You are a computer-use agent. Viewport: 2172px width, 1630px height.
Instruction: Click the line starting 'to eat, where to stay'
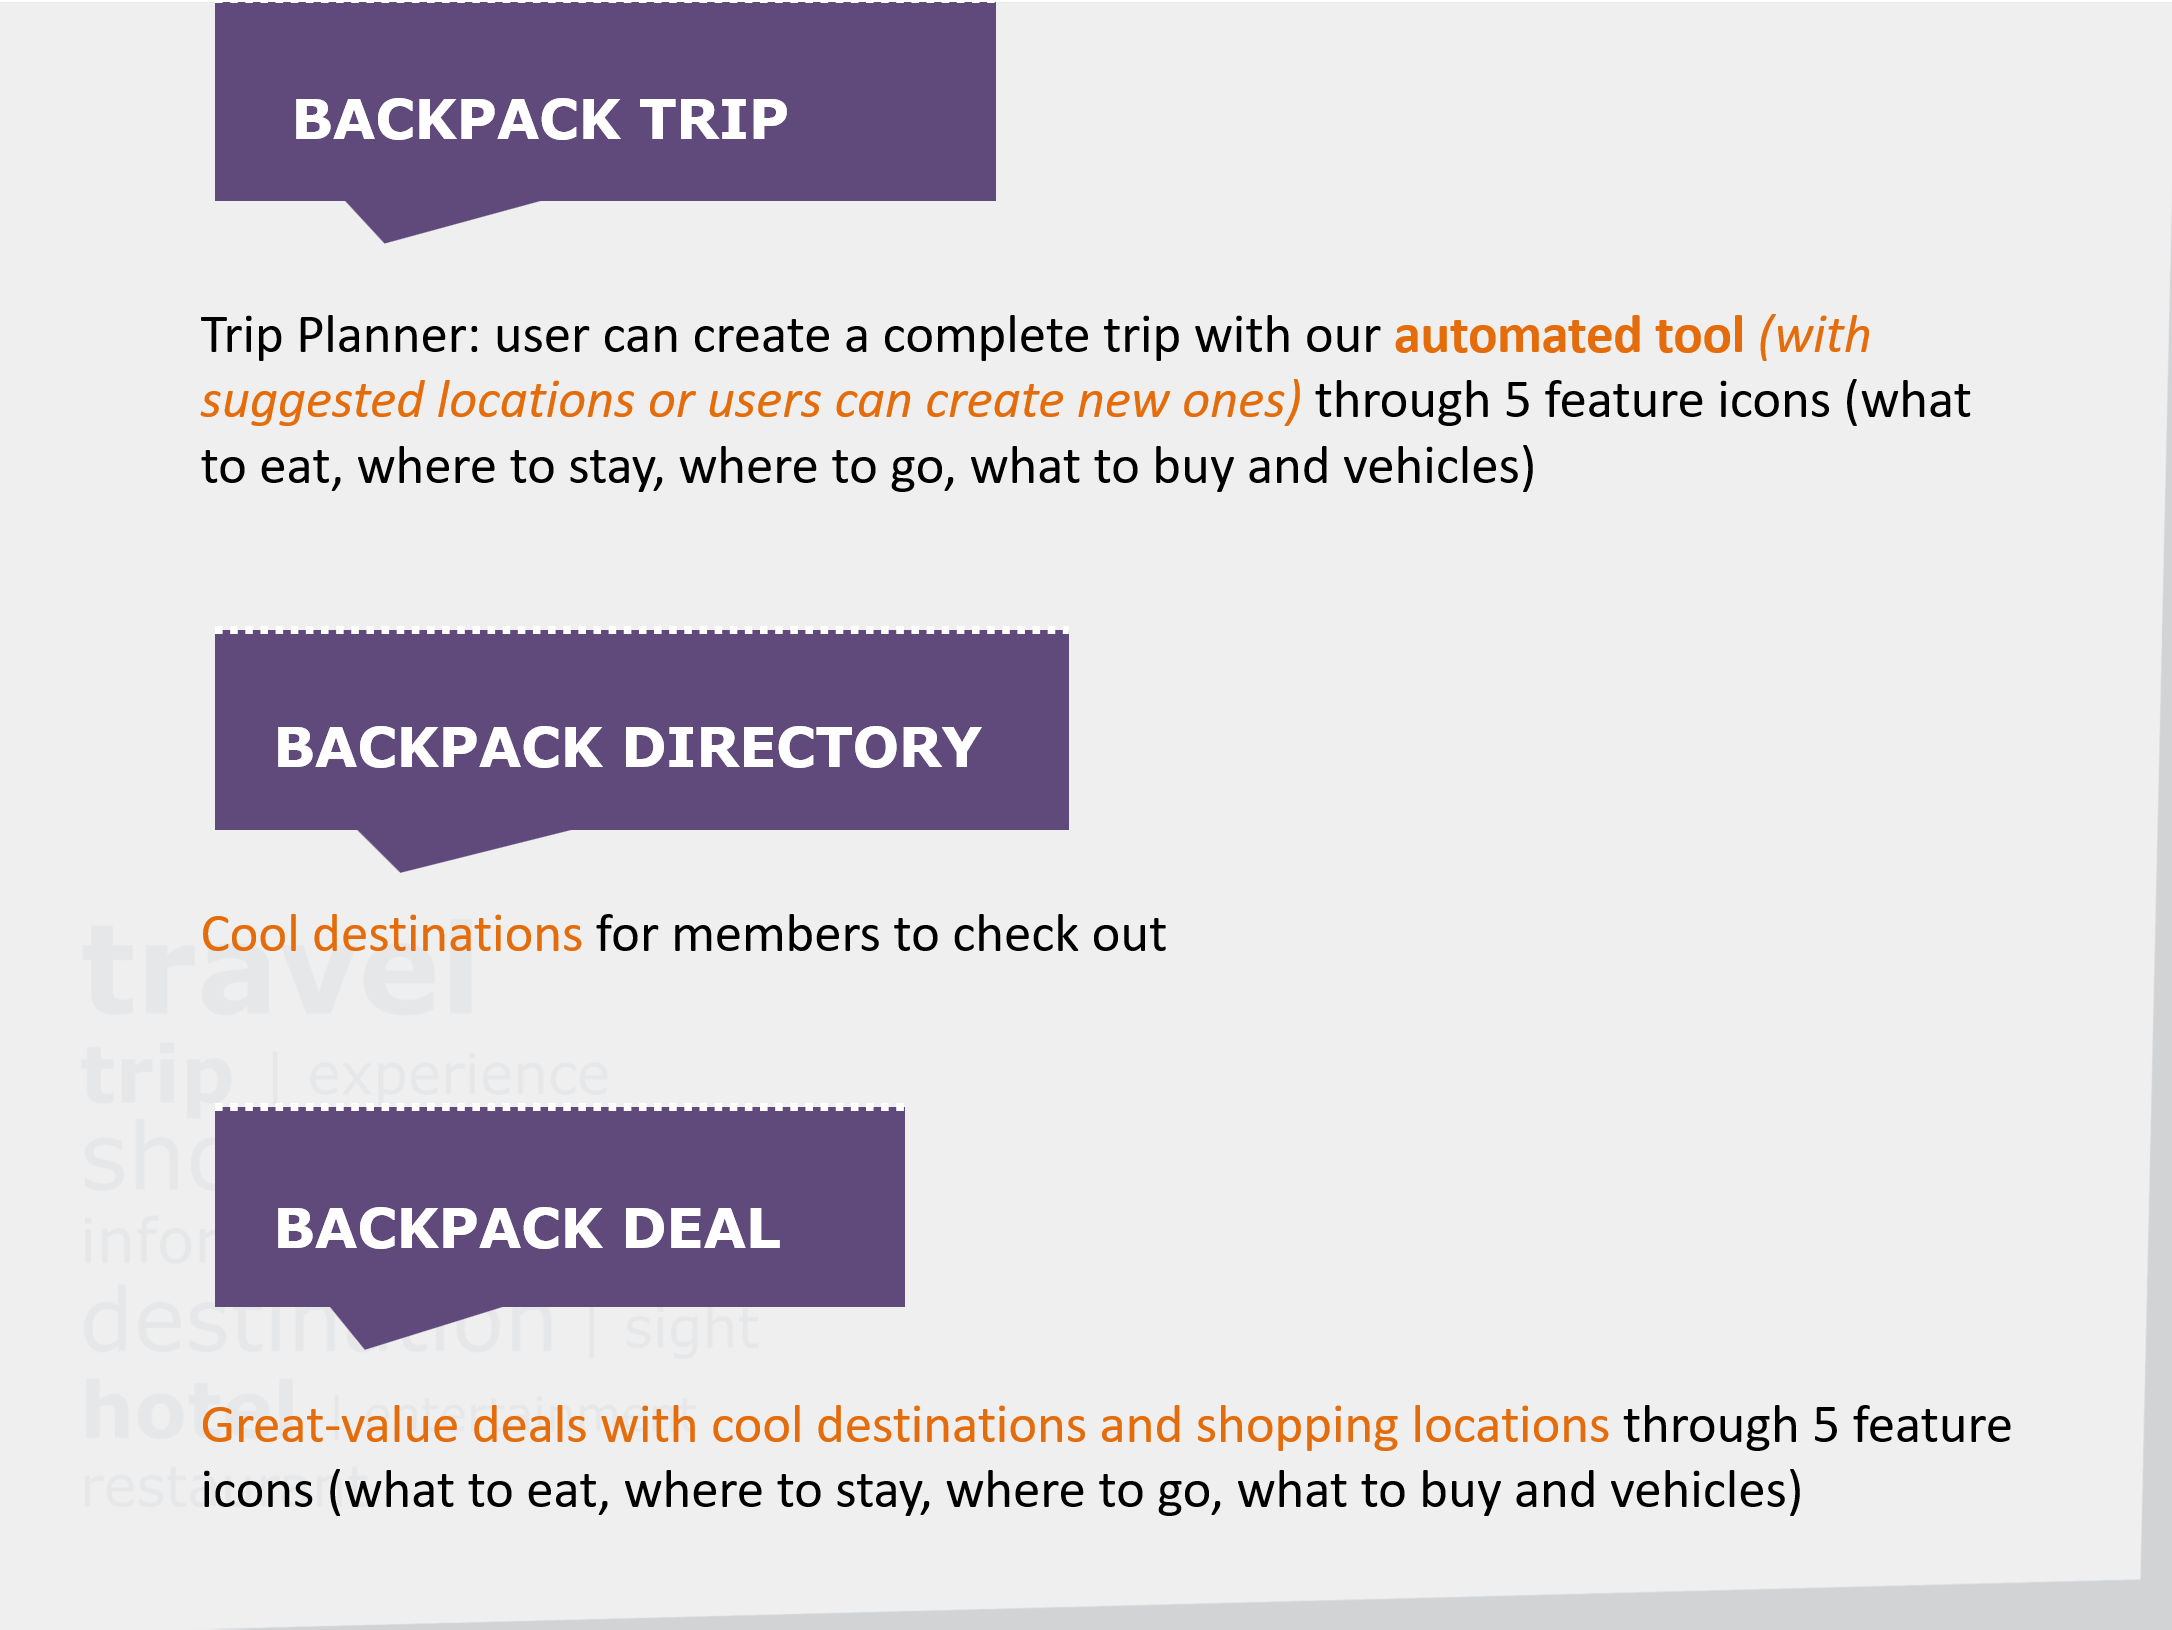tap(867, 467)
